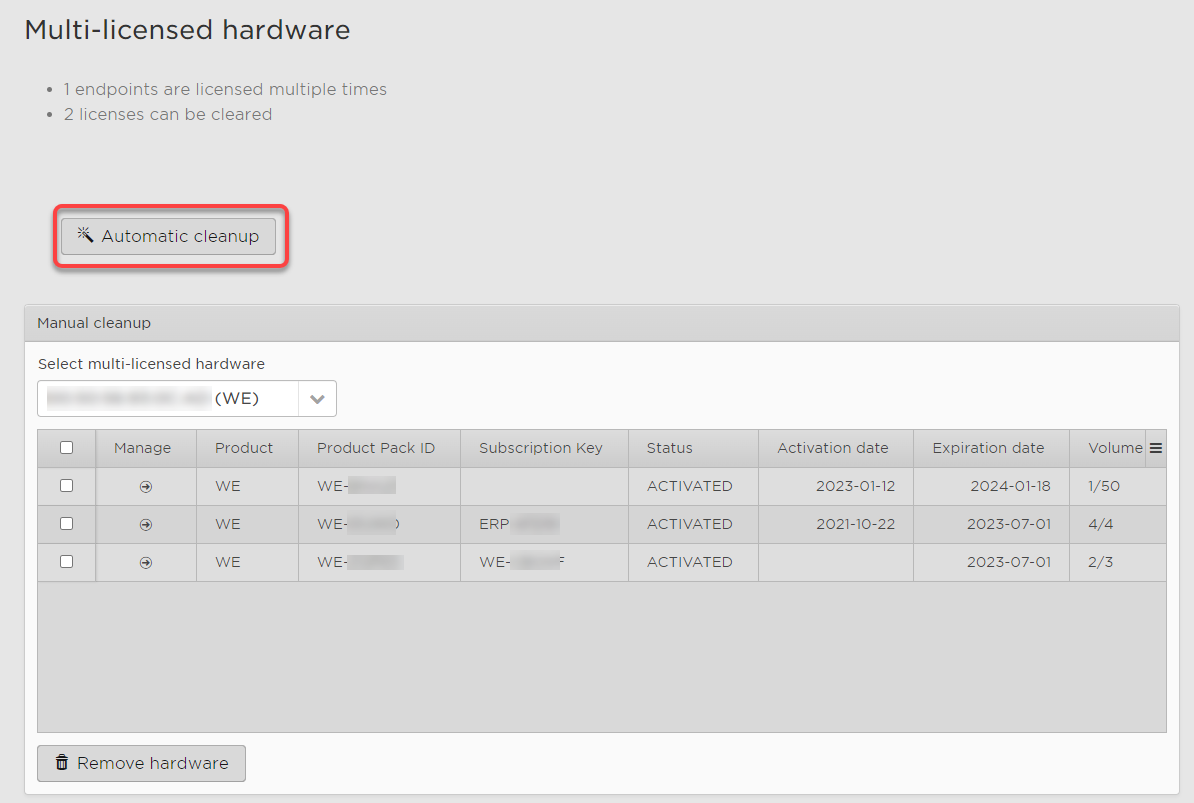Open manage arrow for the 1/50 volume row
The width and height of the screenshot is (1194, 803).
146,487
